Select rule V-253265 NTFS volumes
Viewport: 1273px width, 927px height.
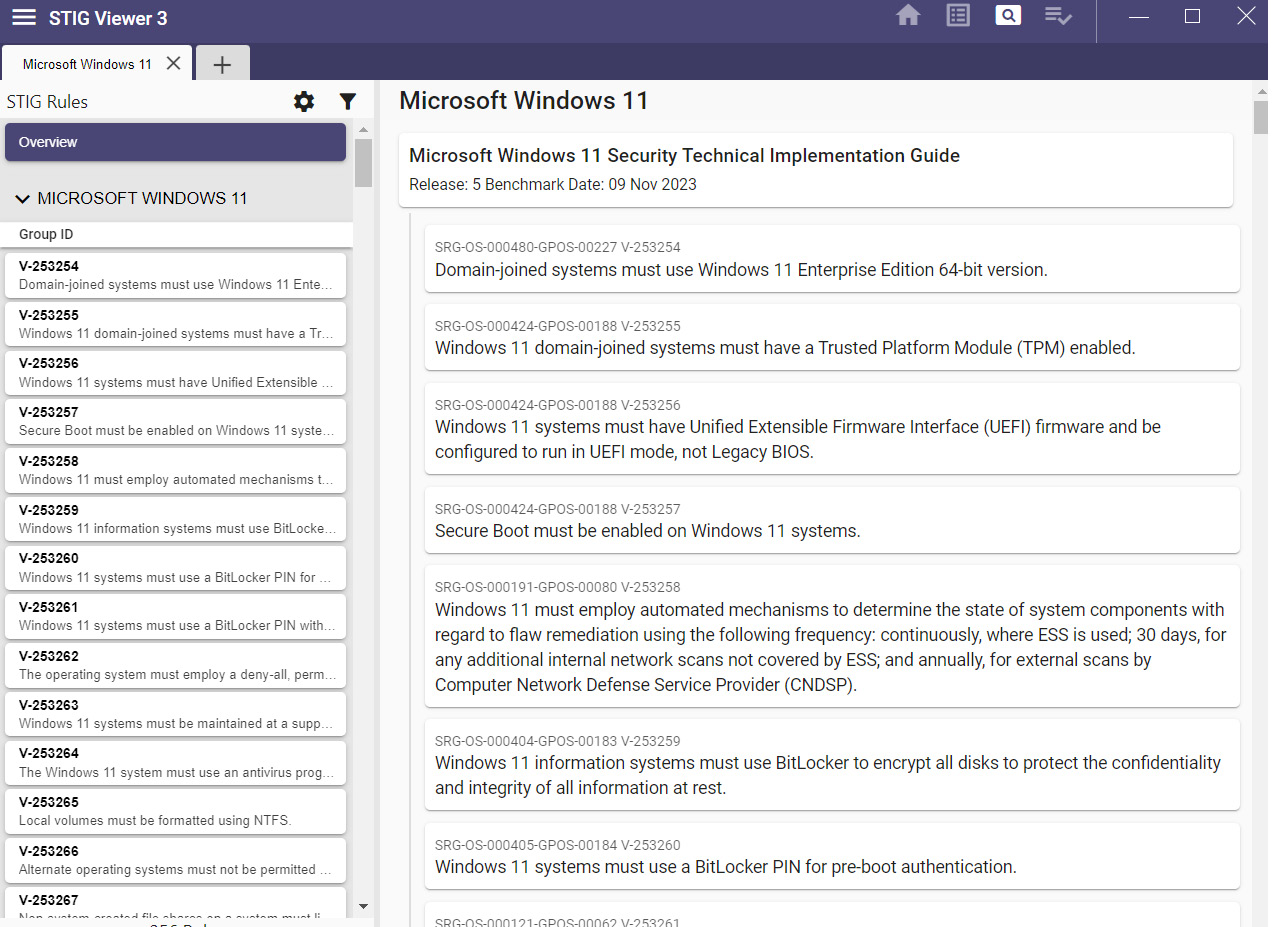pyautogui.click(x=175, y=811)
